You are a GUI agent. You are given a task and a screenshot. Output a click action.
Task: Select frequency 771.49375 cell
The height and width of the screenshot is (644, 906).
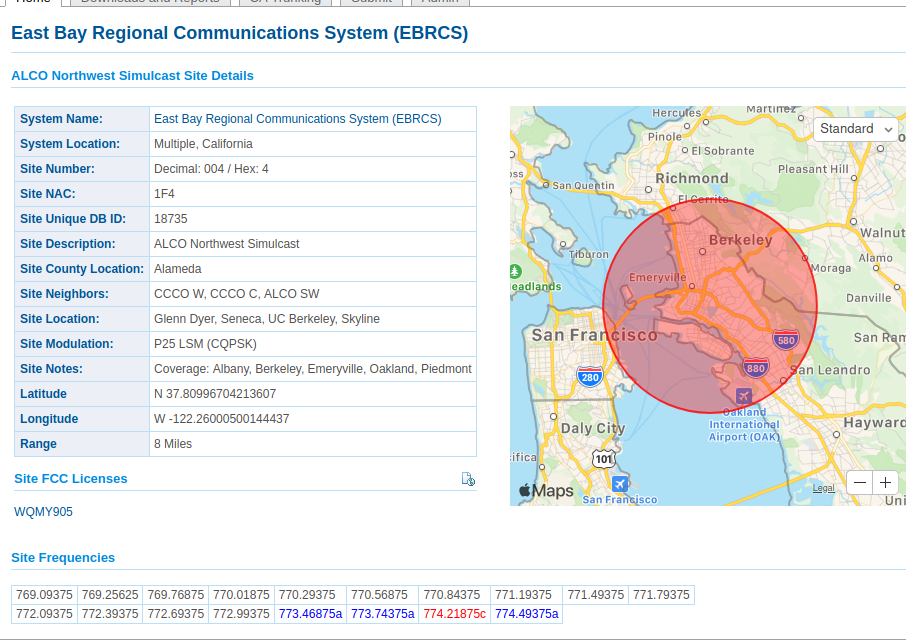[596, 595]
